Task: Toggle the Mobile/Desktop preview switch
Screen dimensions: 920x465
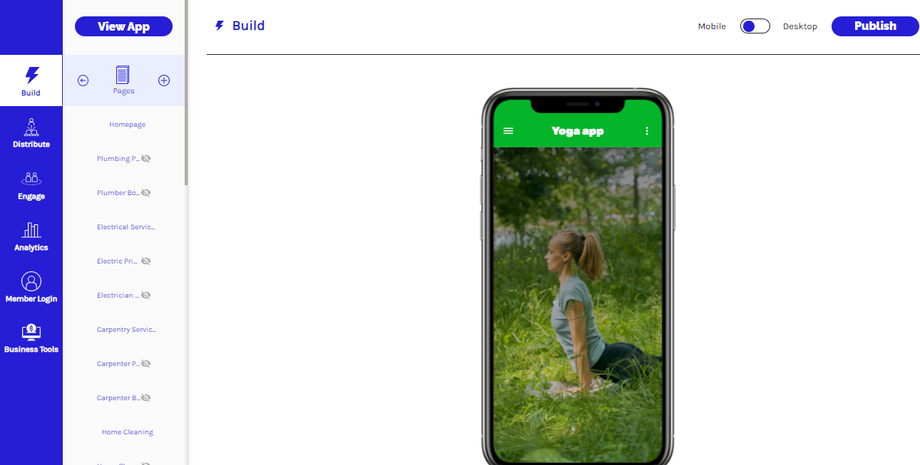Action: pos(755,26)
